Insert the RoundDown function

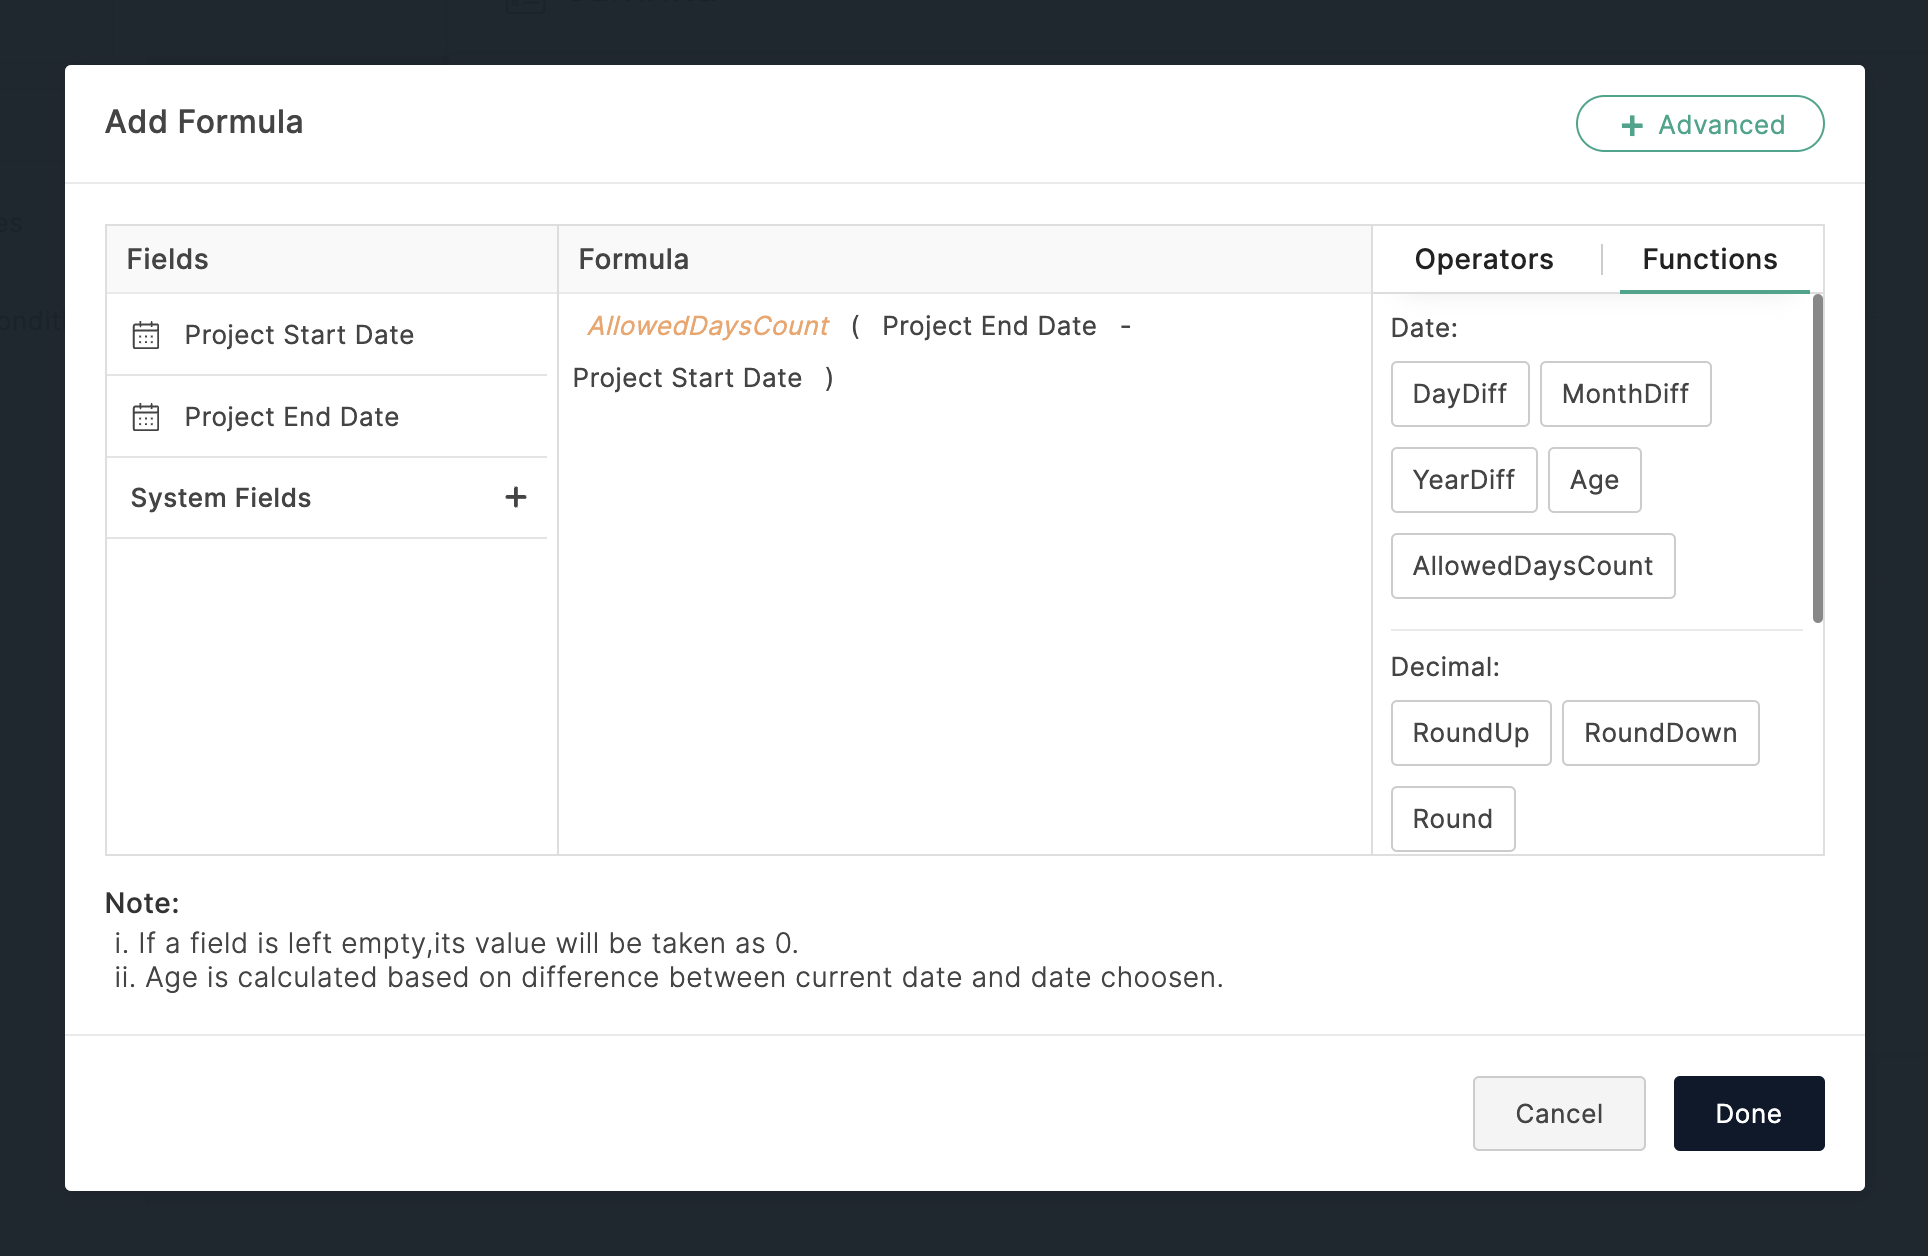[1660, 733]
